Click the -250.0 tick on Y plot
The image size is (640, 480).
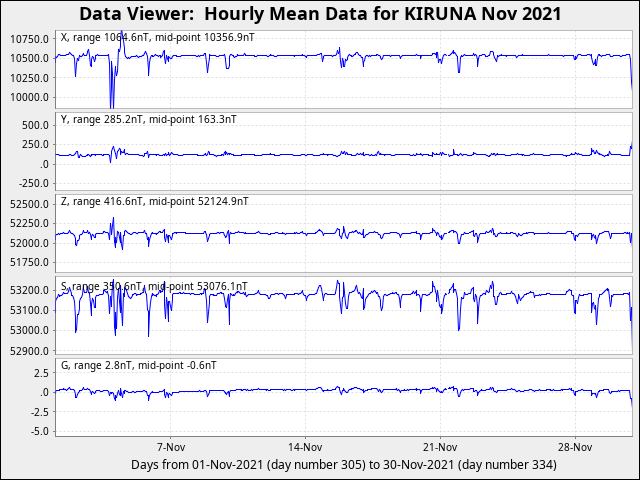(x=32, y=183)
